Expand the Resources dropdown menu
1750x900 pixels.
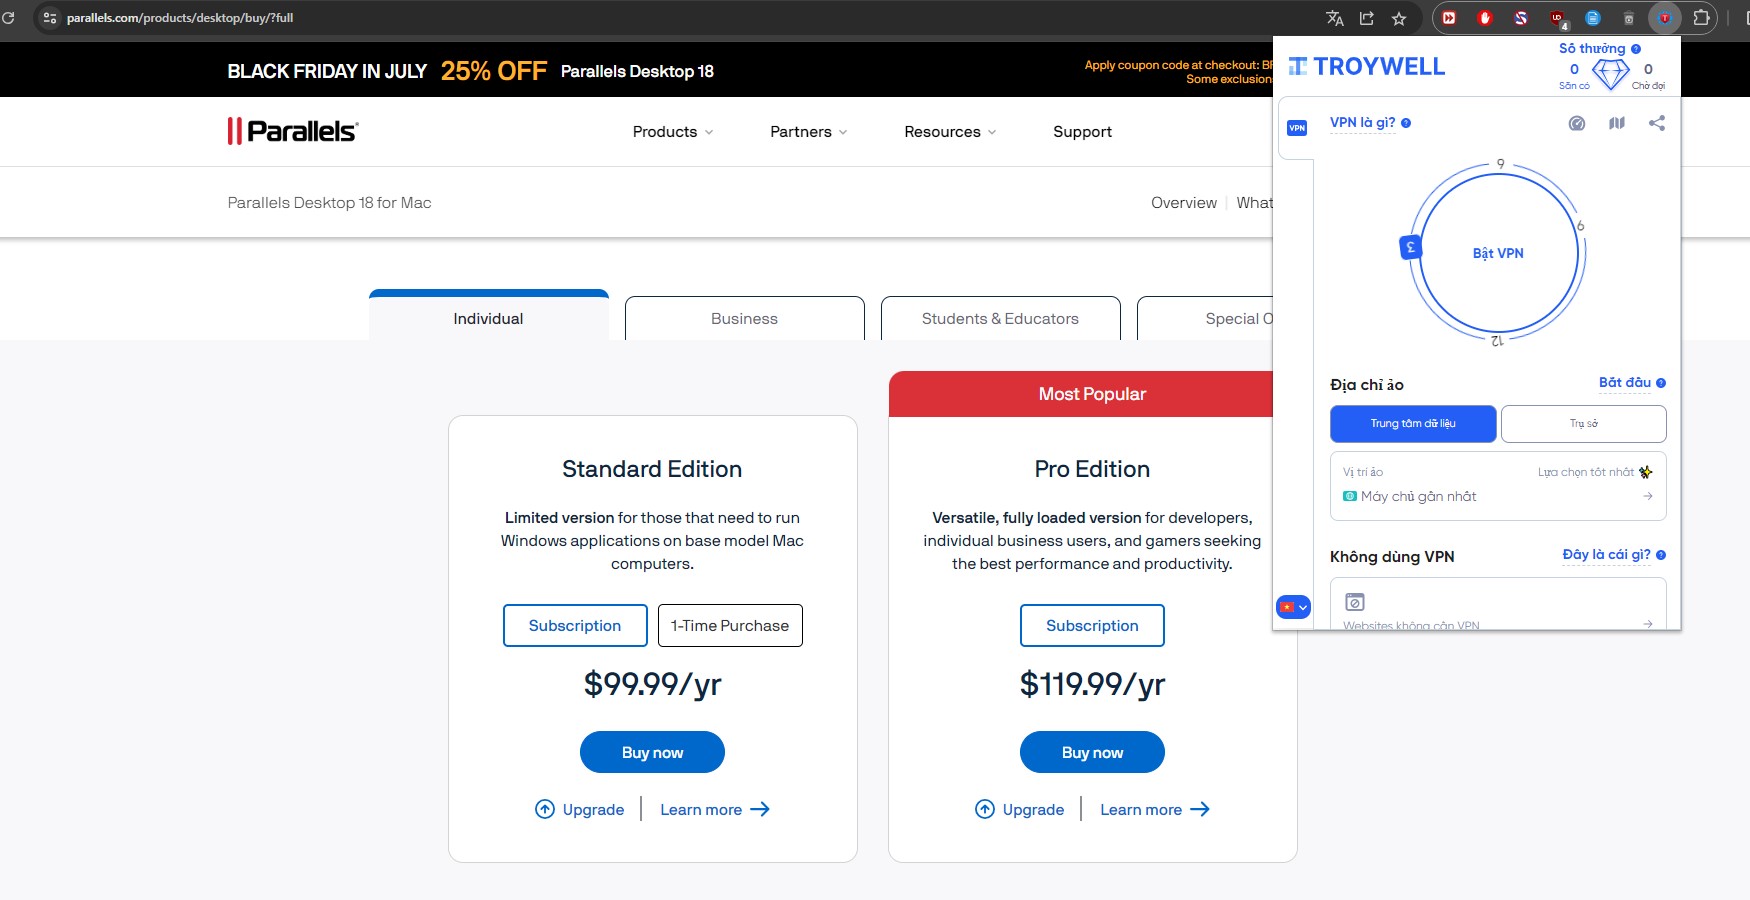[950, 132]
